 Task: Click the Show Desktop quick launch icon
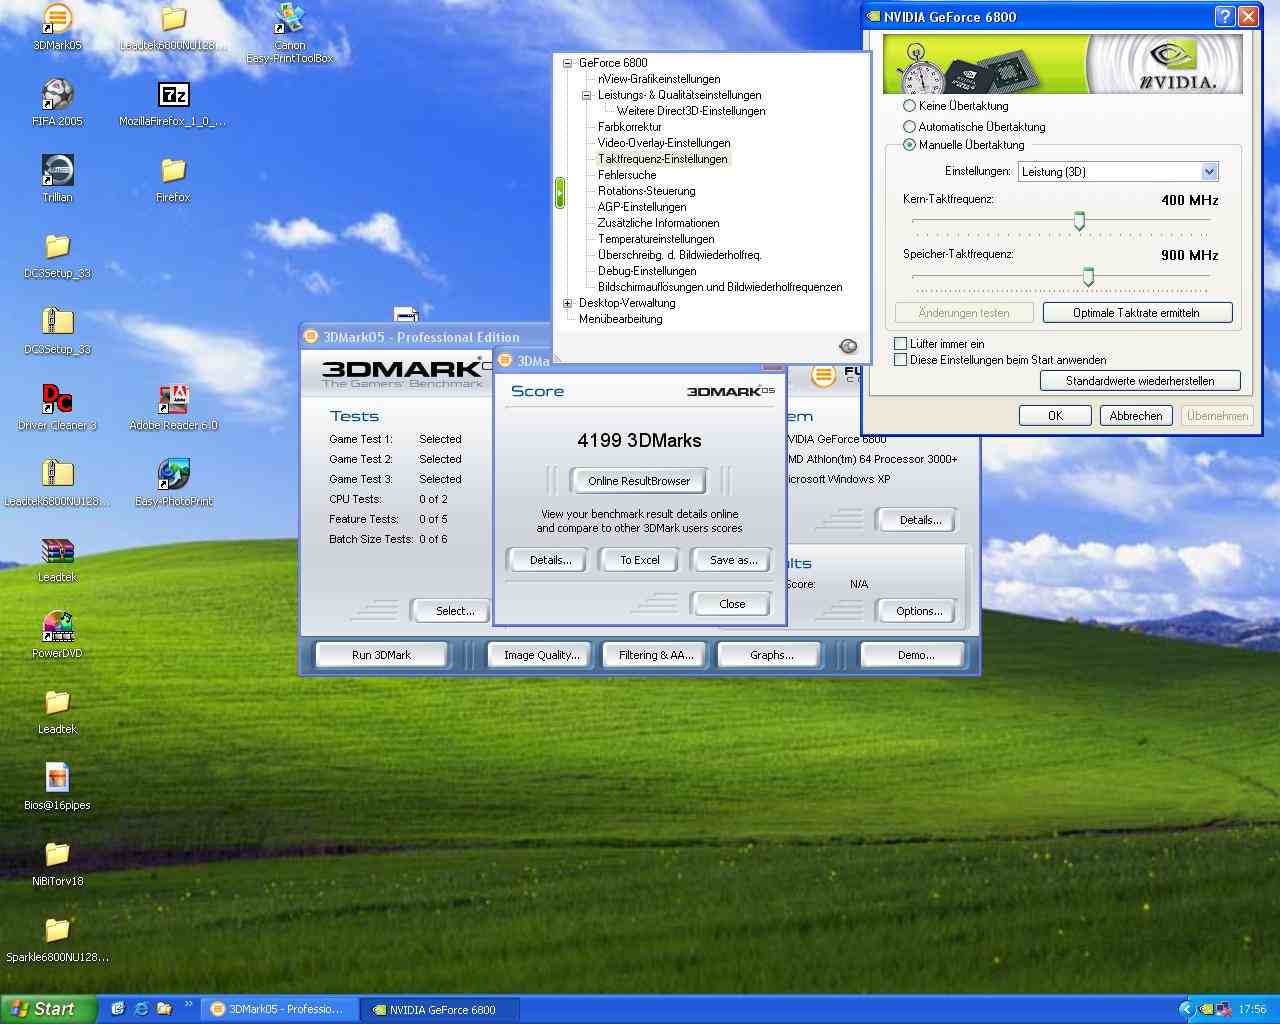point(117,1009)
